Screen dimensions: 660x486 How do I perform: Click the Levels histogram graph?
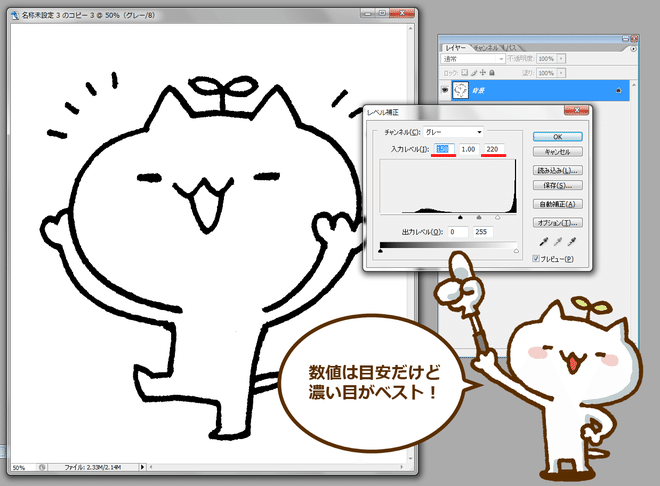coord(448,186)
